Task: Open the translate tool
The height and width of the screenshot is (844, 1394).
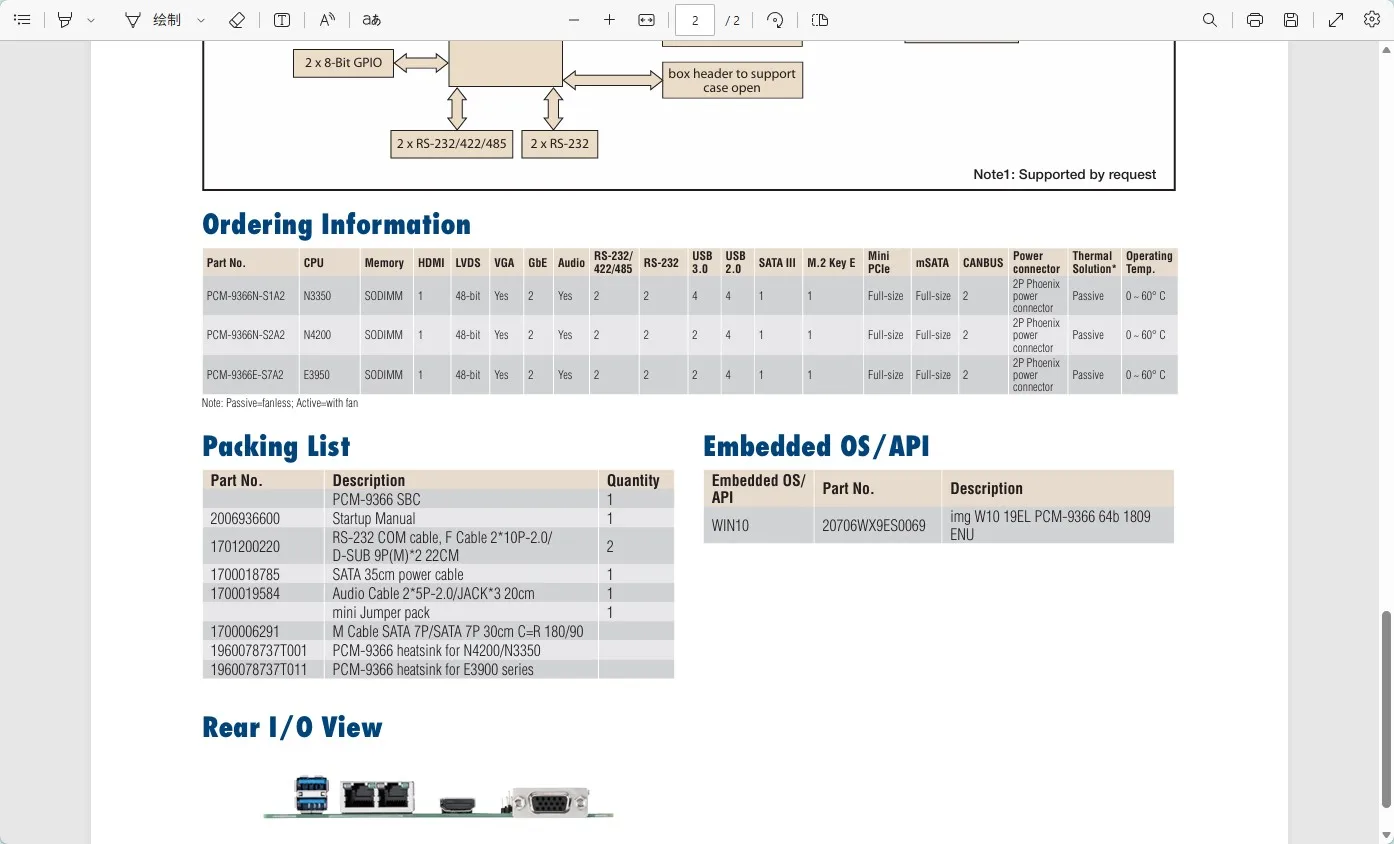Action: (x=371, y=20)
